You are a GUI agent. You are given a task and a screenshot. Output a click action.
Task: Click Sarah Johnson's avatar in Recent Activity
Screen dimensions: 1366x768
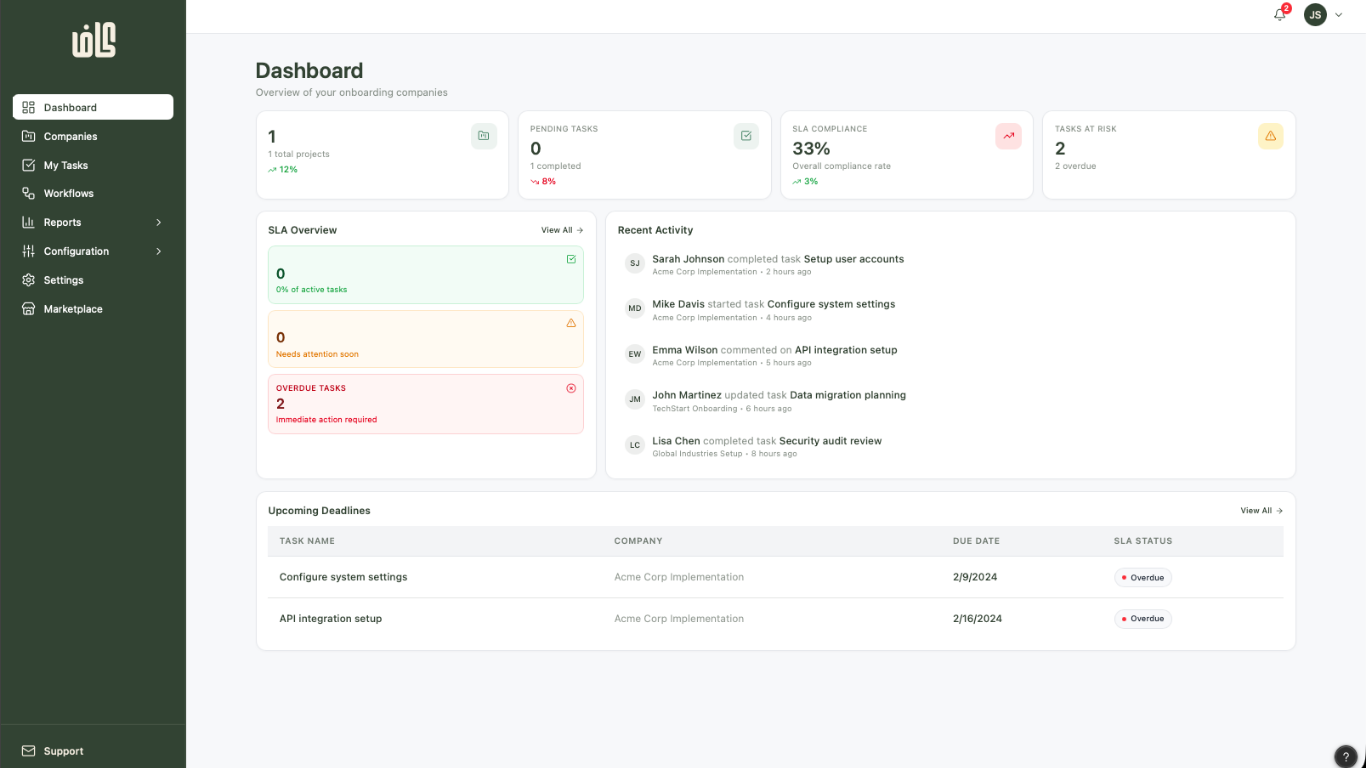[x=634, y=263]
